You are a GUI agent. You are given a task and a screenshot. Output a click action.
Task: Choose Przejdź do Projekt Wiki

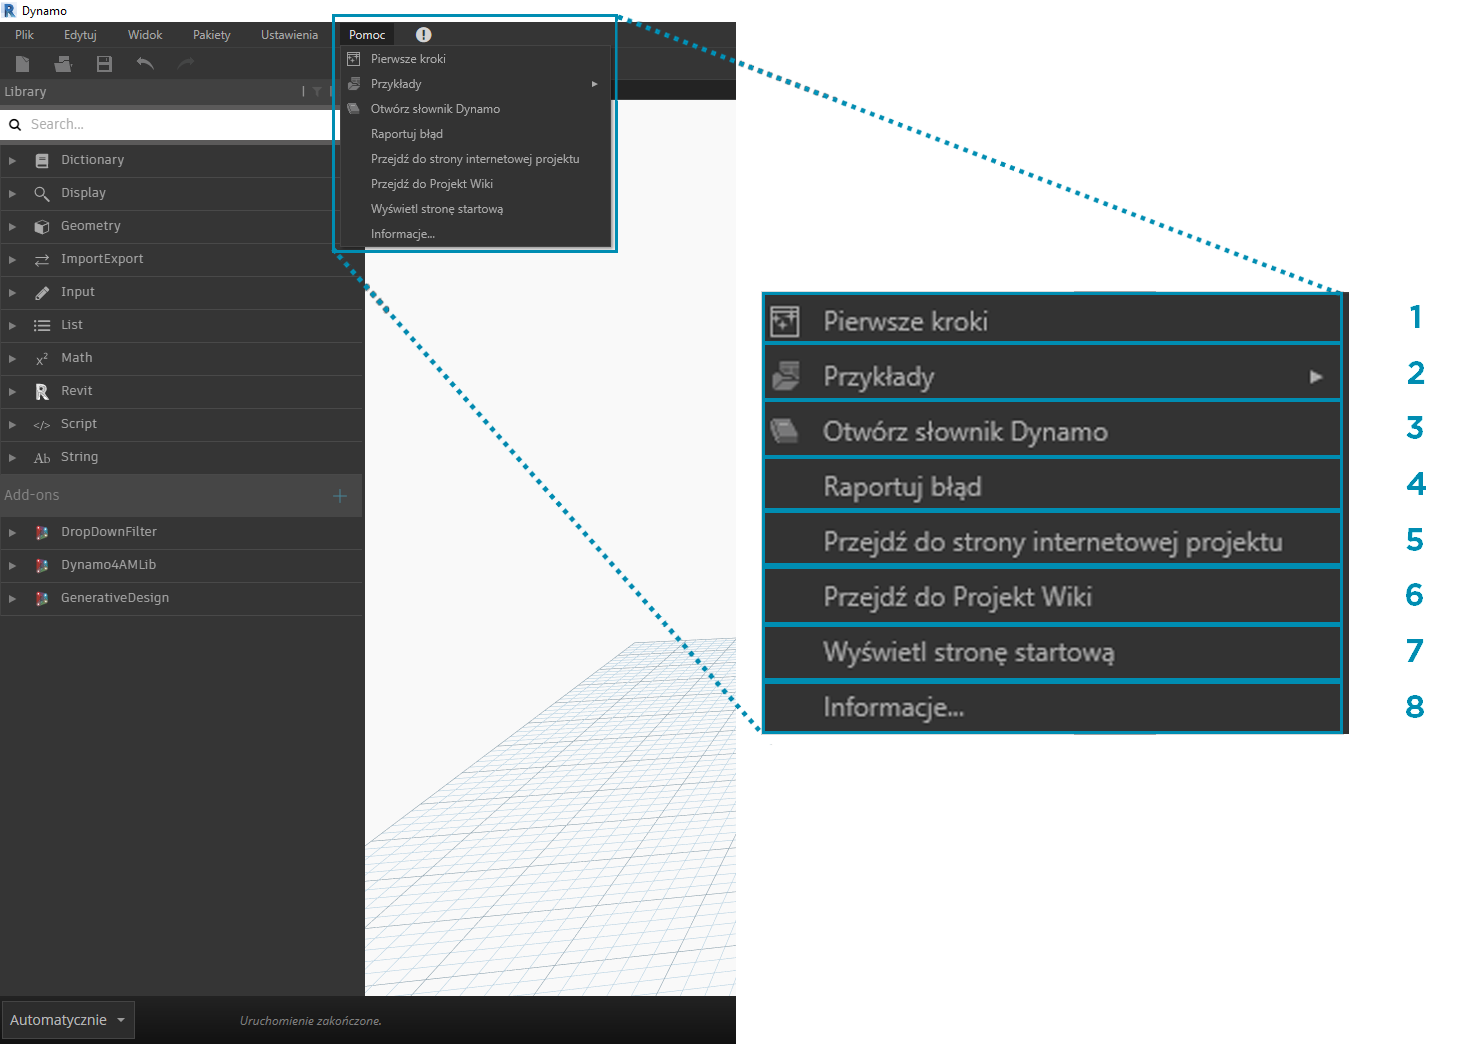click(x=476, y=184)
